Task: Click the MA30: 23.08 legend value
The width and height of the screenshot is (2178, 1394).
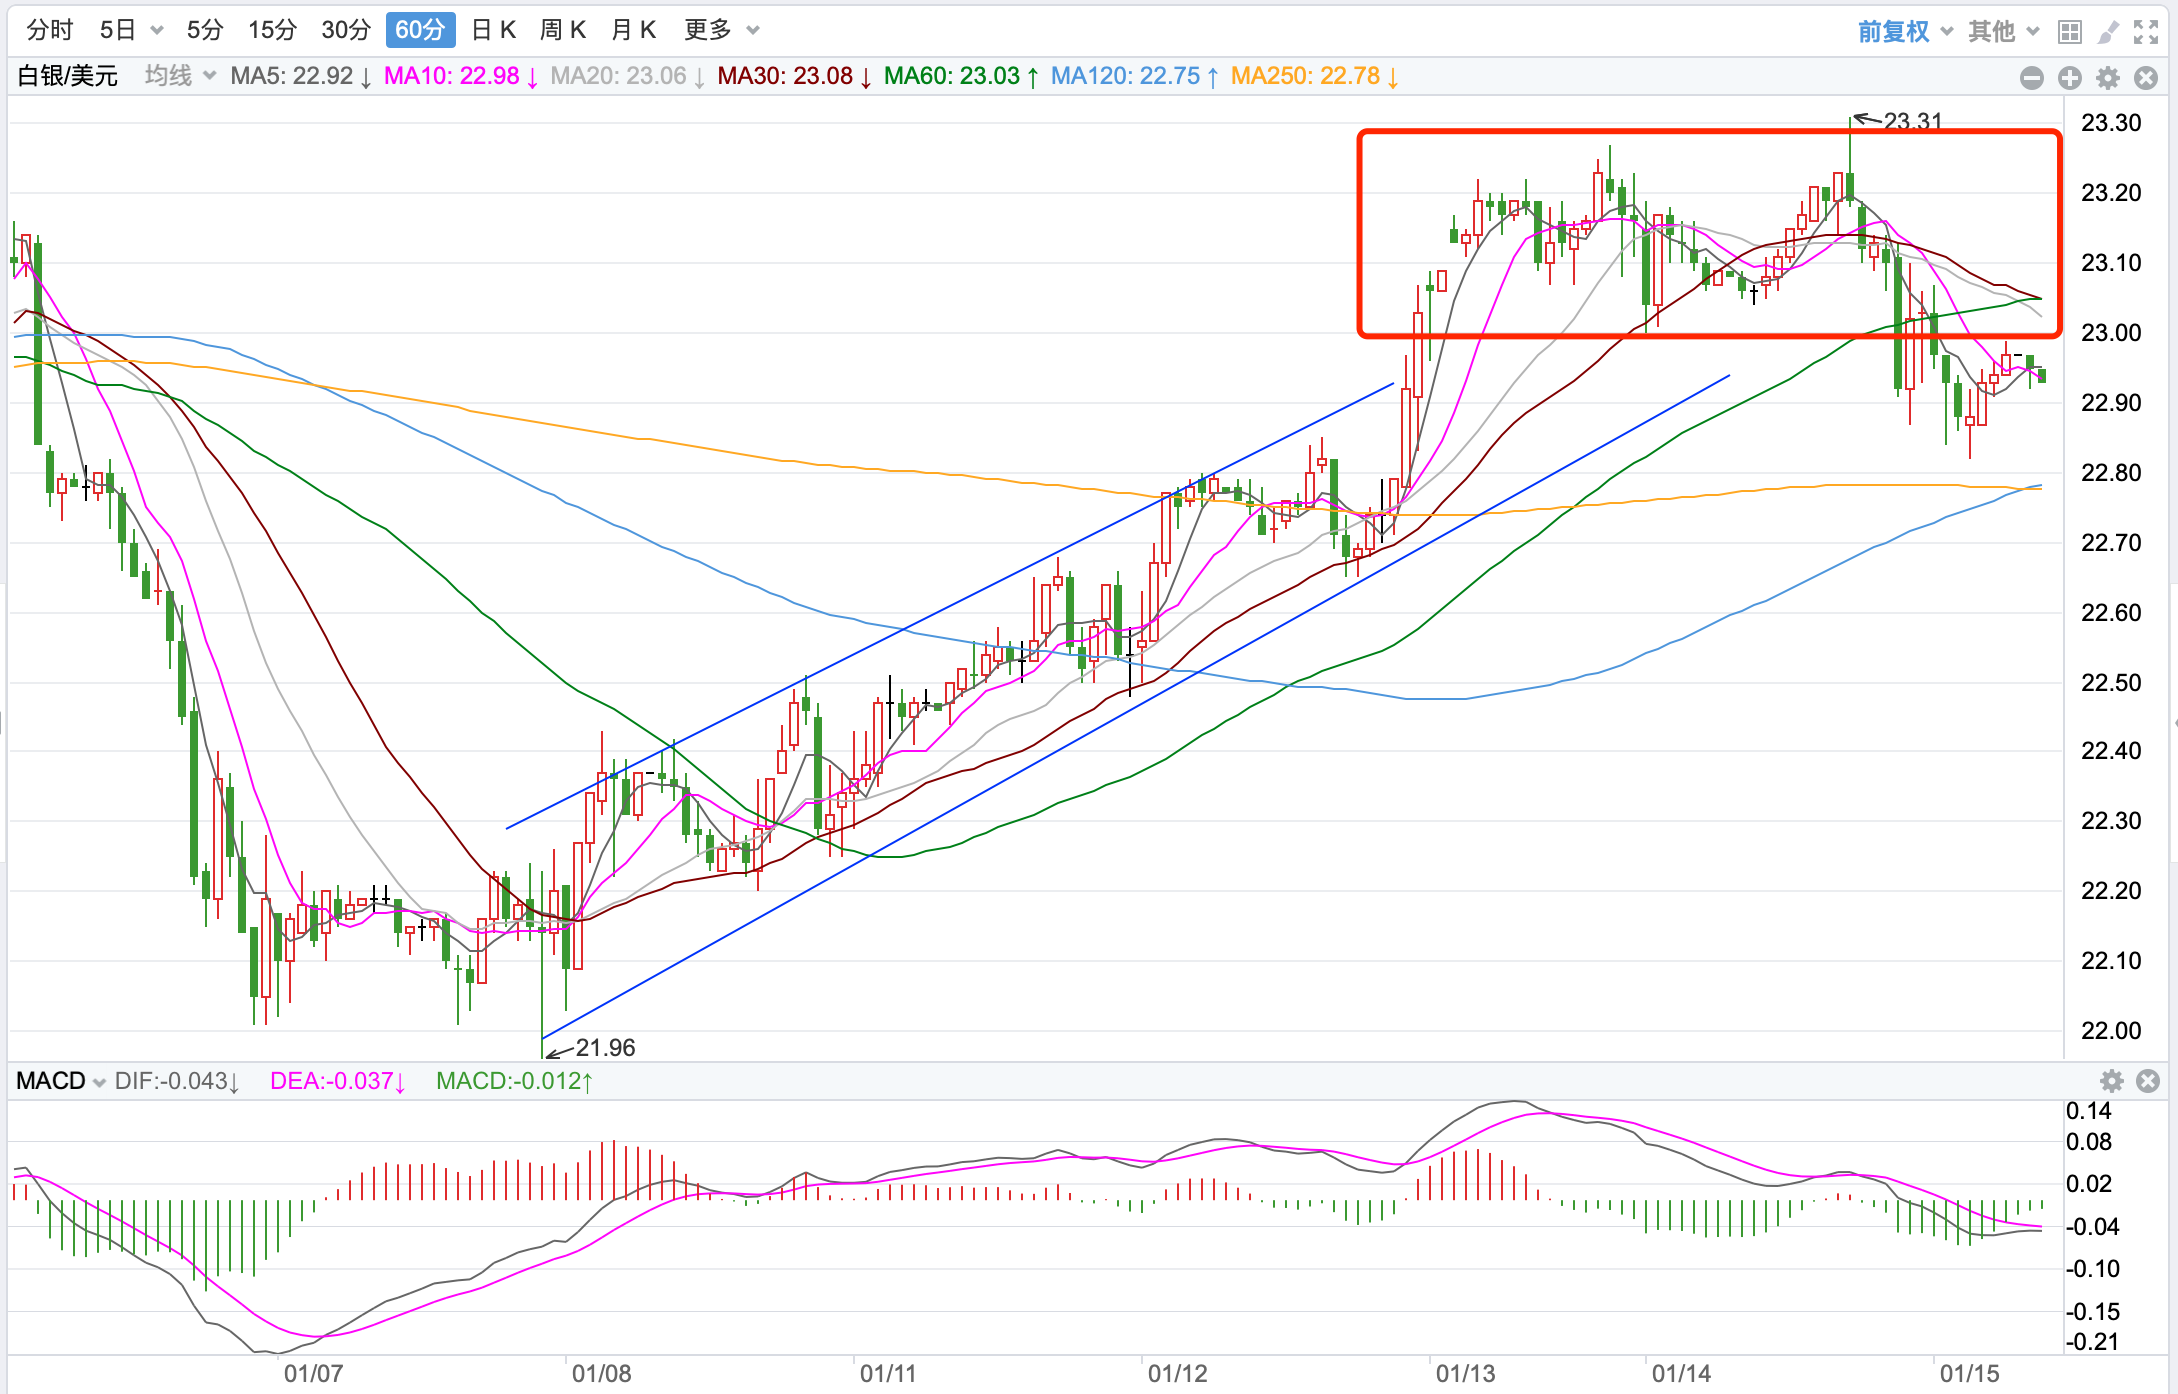Action: [795, 76]
